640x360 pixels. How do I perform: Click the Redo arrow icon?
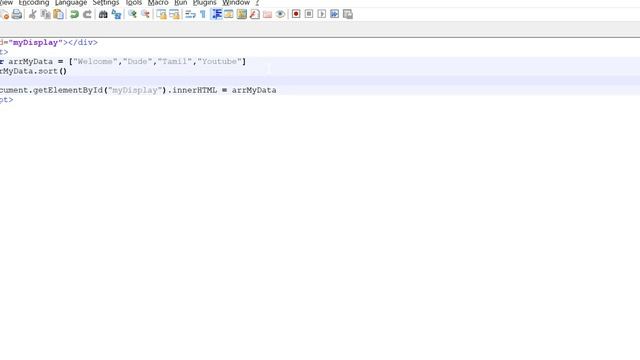(87, 14)
